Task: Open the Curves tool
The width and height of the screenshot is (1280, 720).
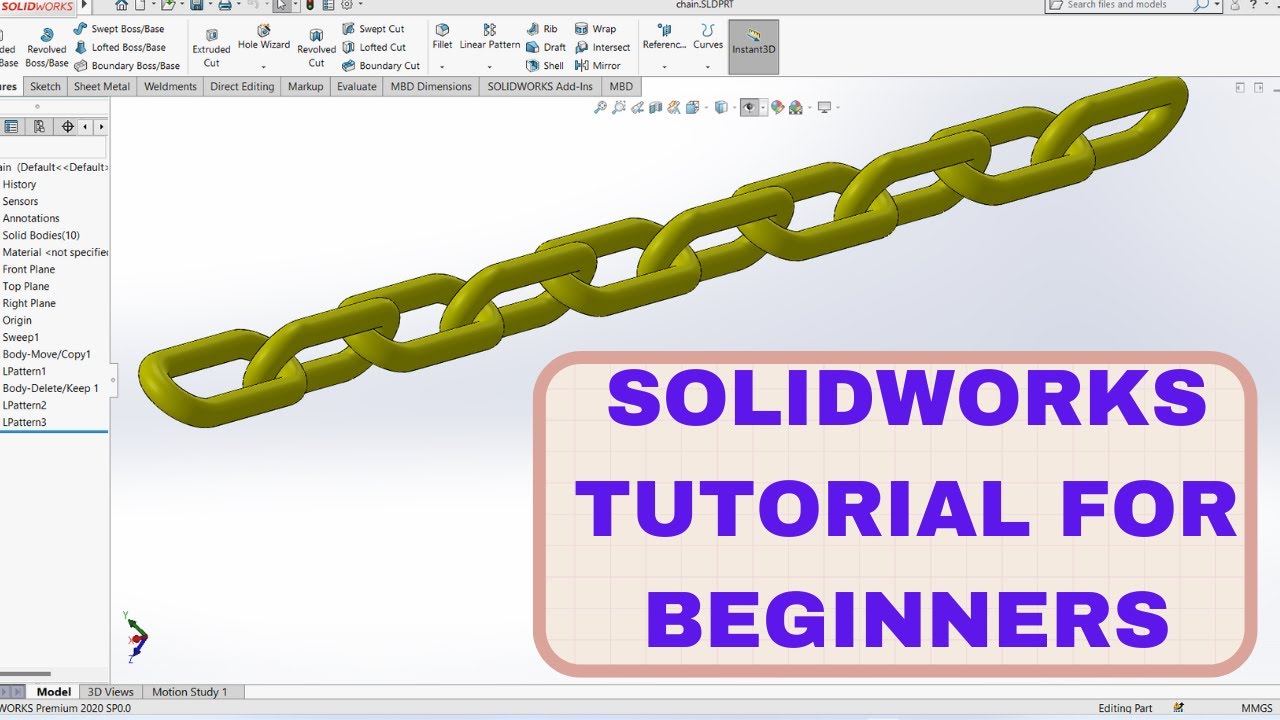Action: point(708,37)
